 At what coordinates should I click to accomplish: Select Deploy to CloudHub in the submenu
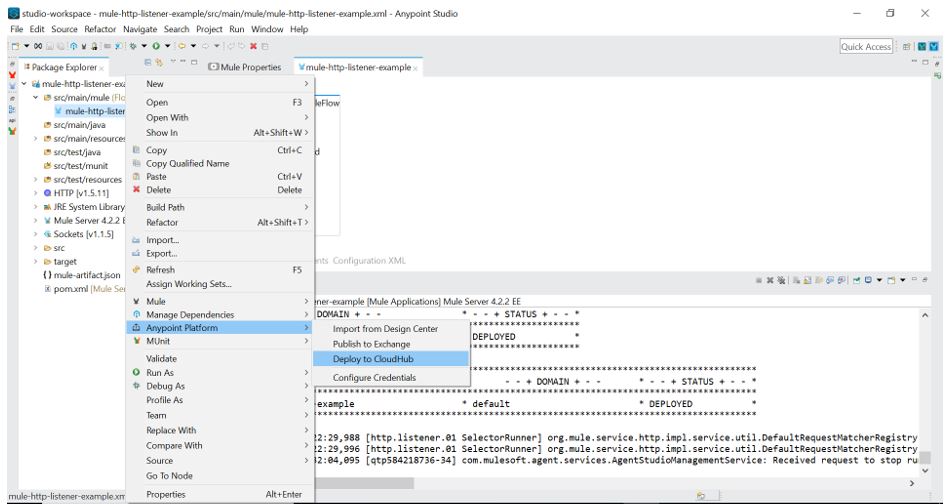pos(391,359)
